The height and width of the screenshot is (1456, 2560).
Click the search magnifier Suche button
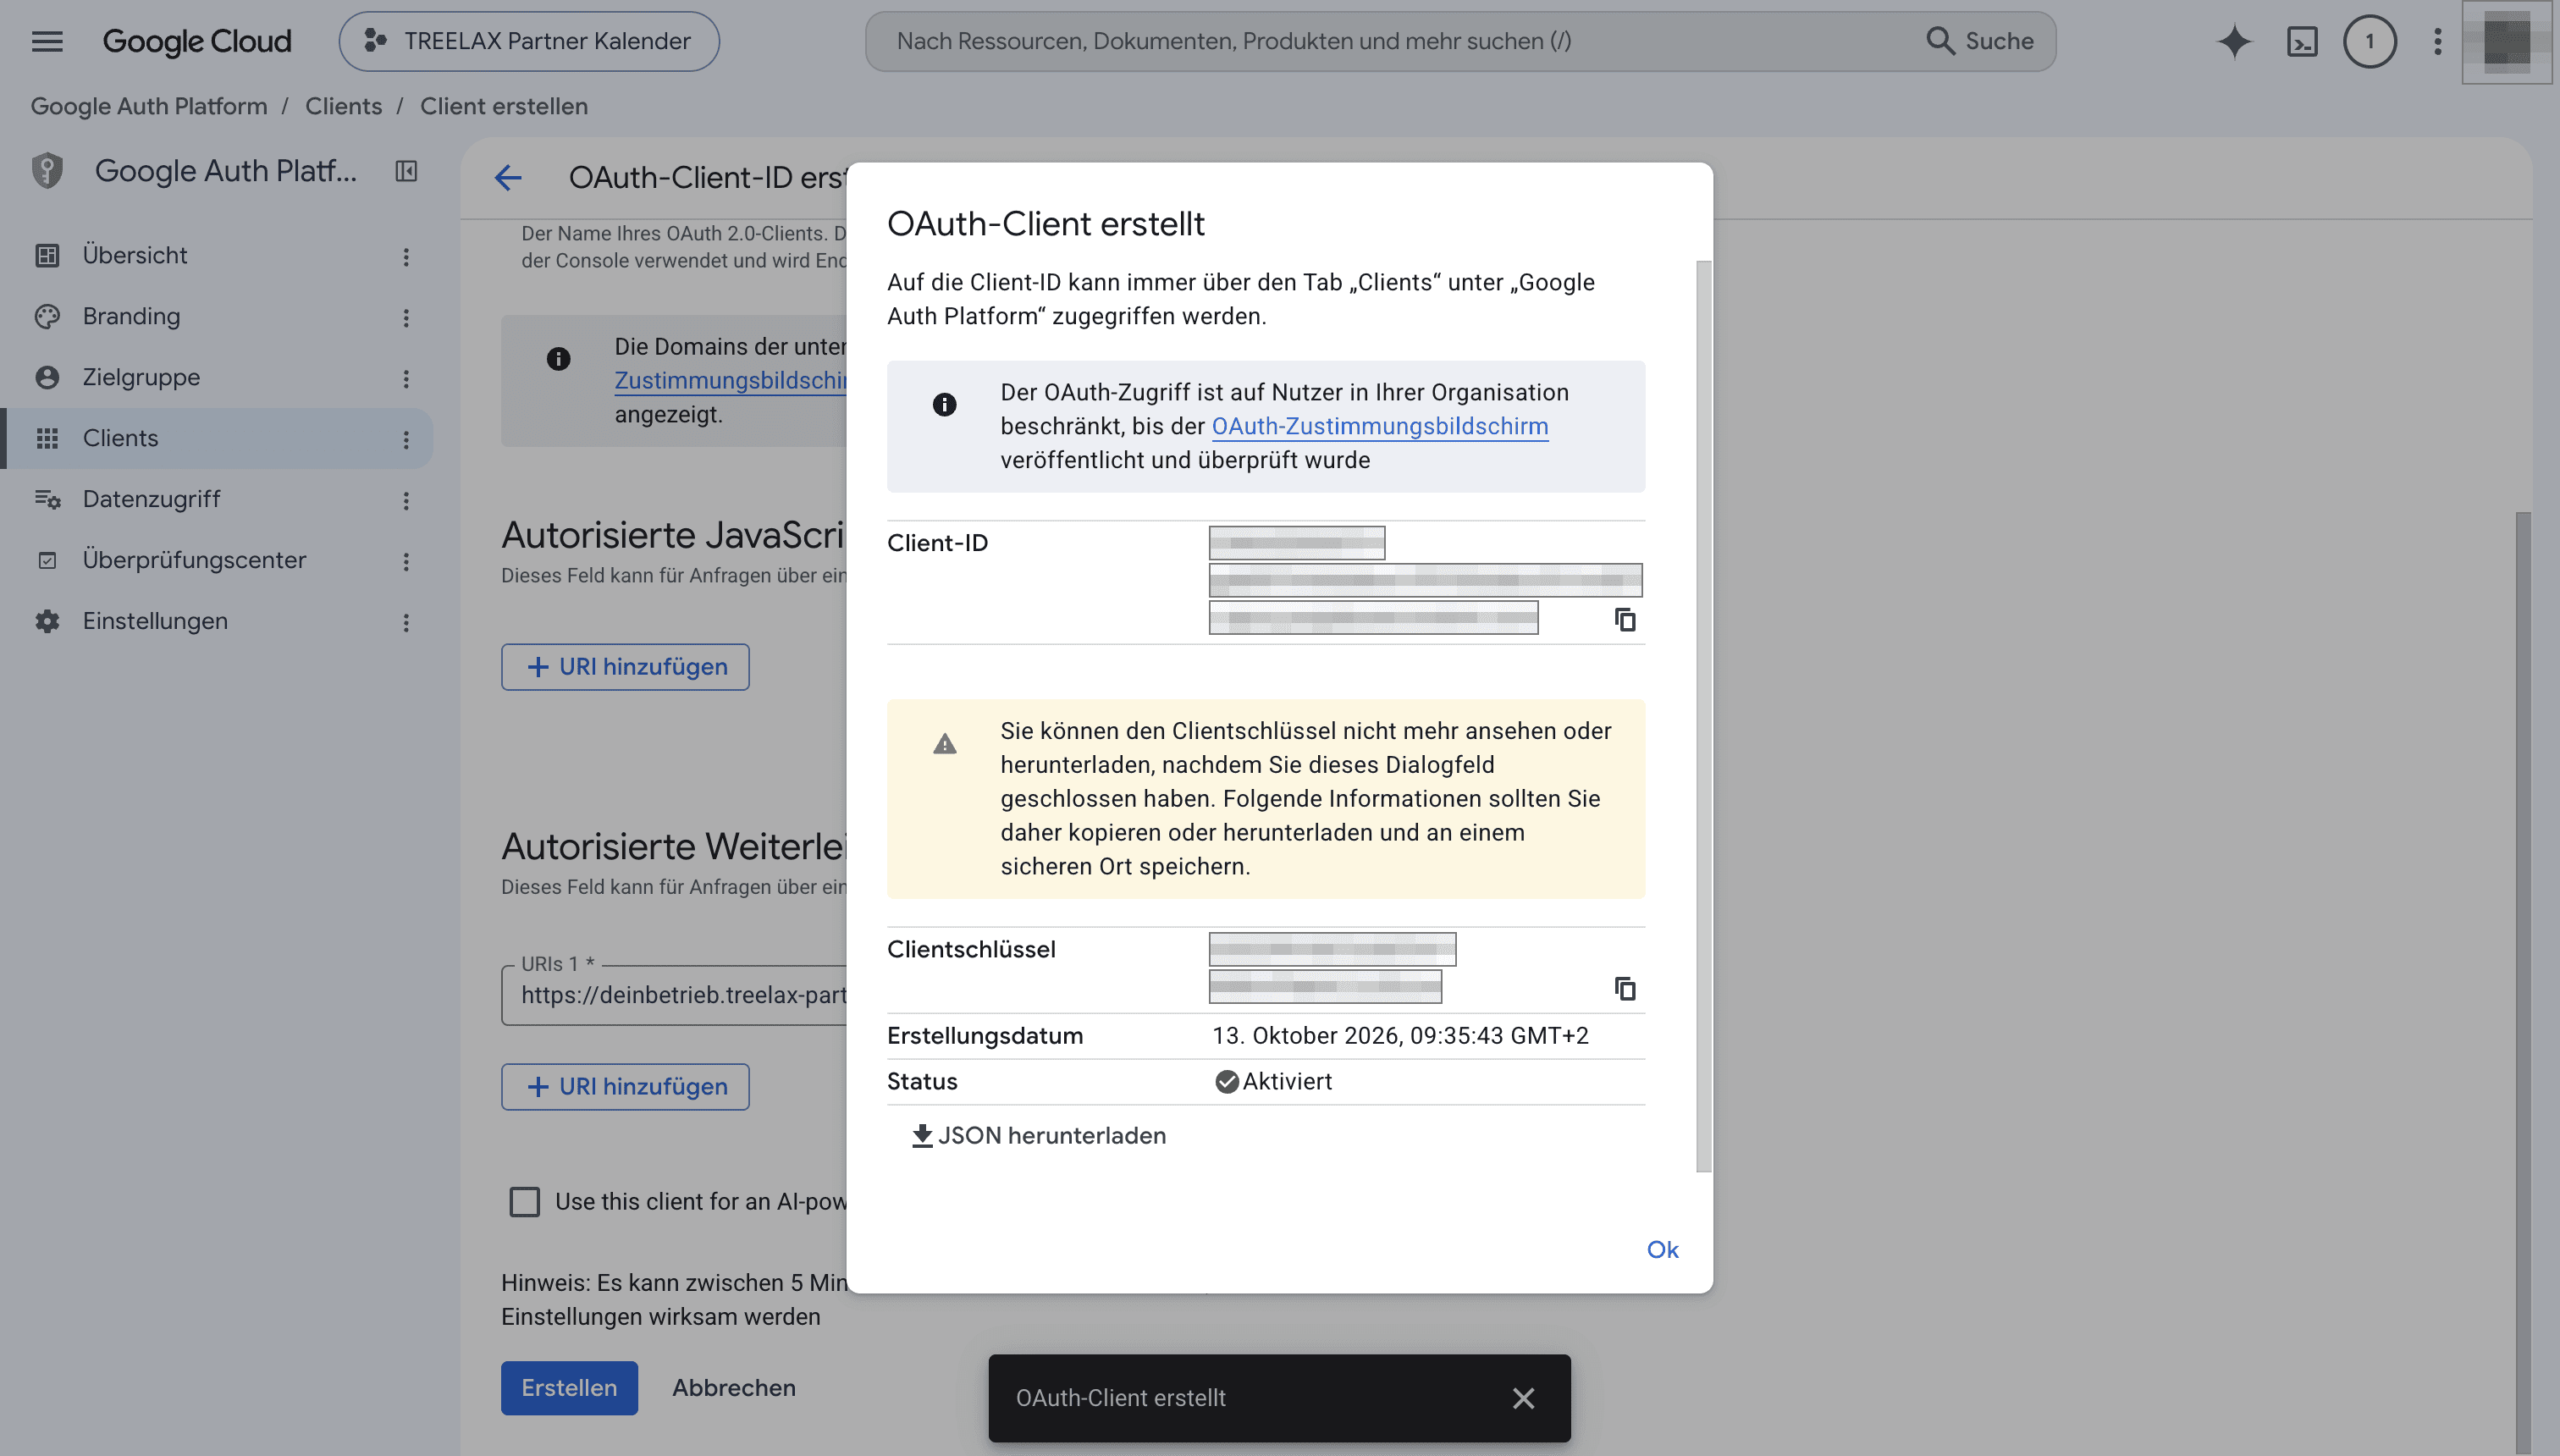[x=1979, y=41]
